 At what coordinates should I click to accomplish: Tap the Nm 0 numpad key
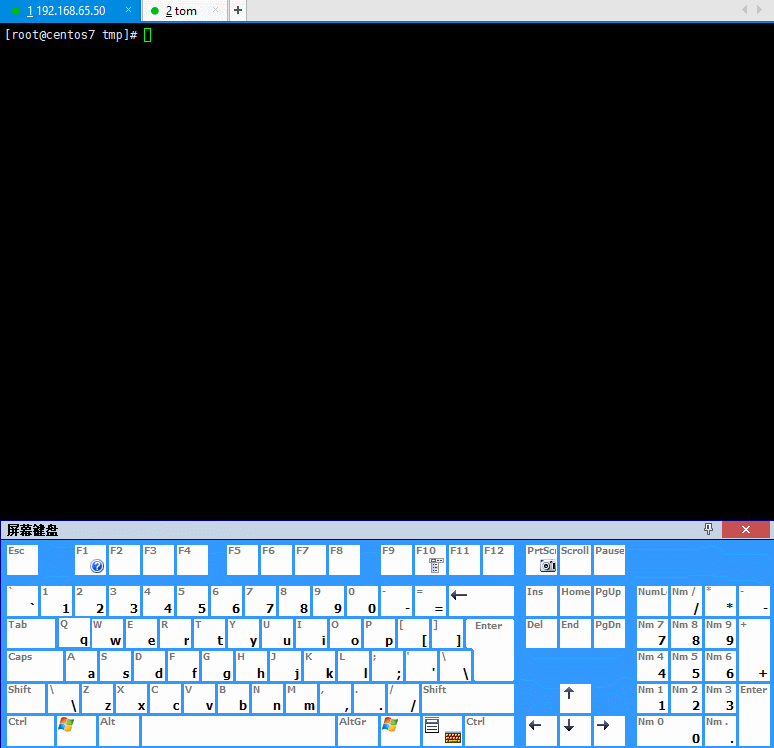click(x=669, y=731)
